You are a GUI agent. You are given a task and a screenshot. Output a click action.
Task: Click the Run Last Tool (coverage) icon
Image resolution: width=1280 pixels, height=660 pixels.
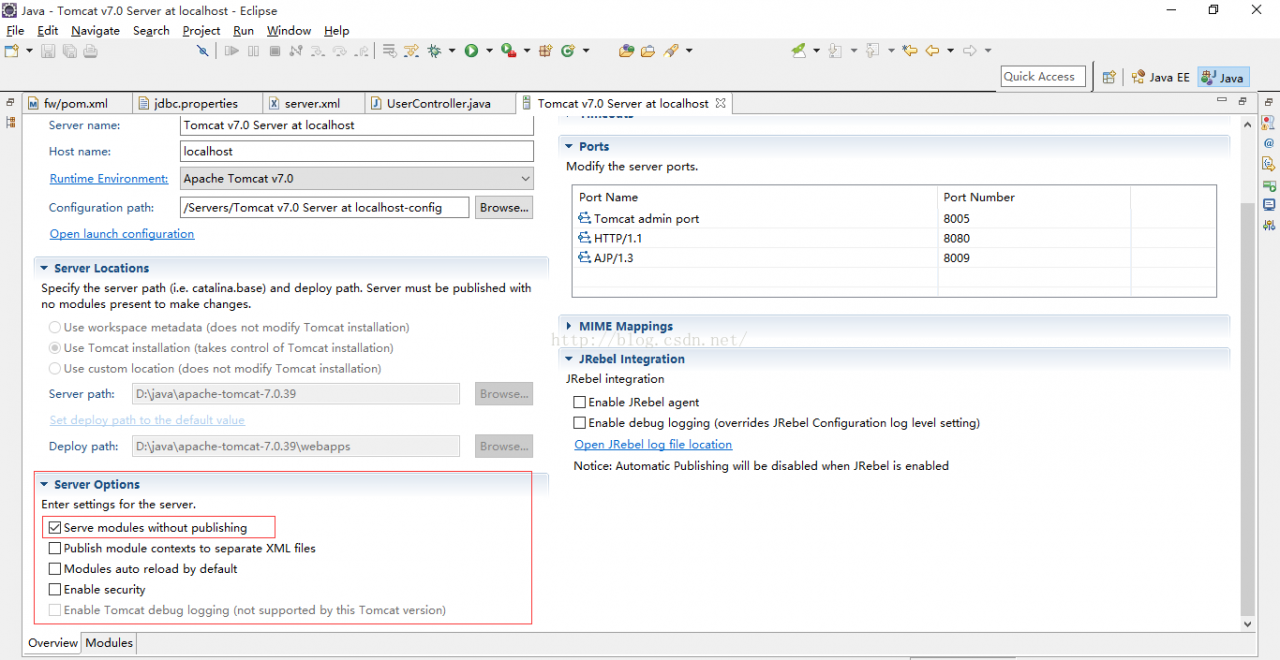(508, 50)
